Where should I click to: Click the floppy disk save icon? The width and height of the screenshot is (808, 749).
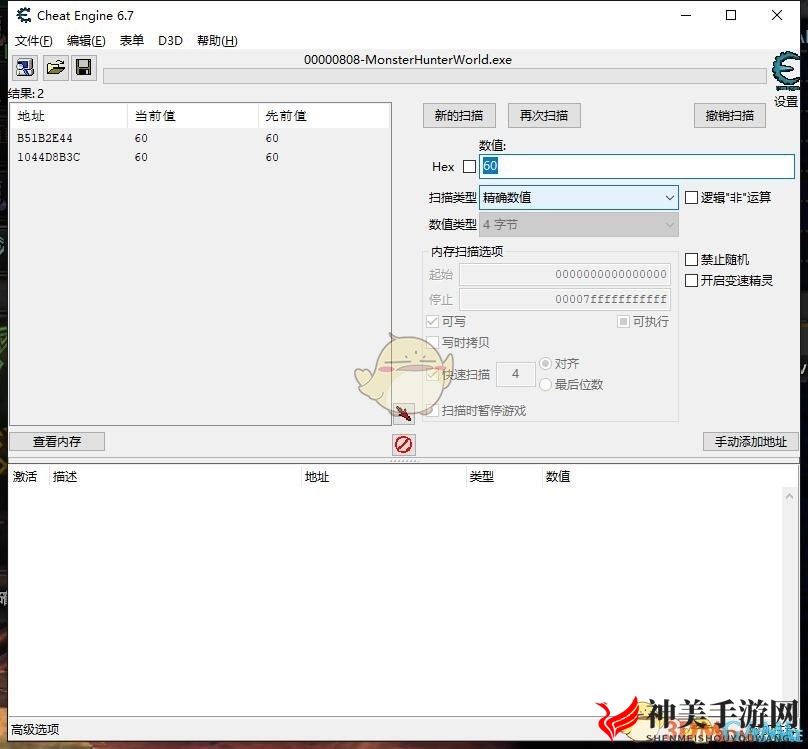pyautogui.click(x=84, y=67)
